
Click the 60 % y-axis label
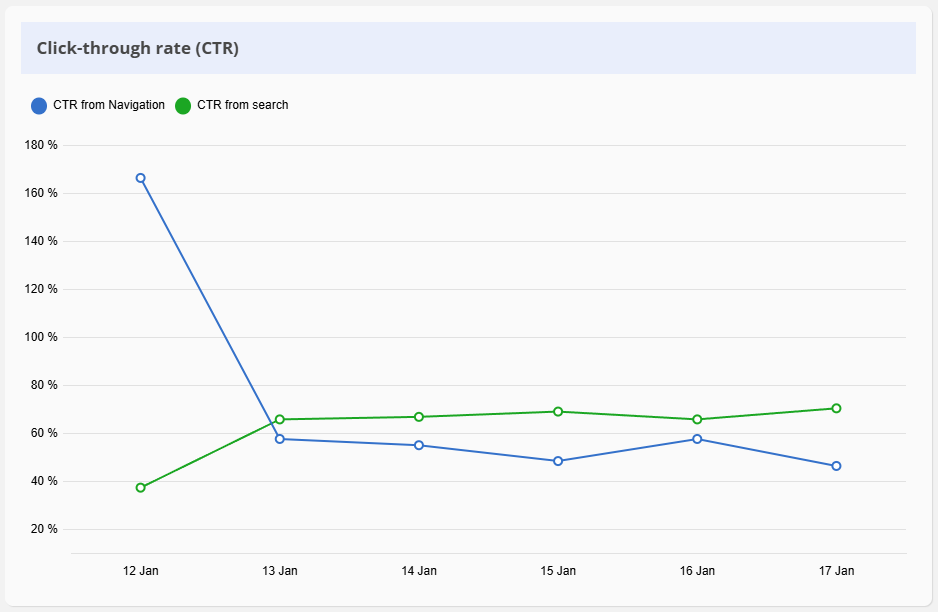tap(44, 433)
